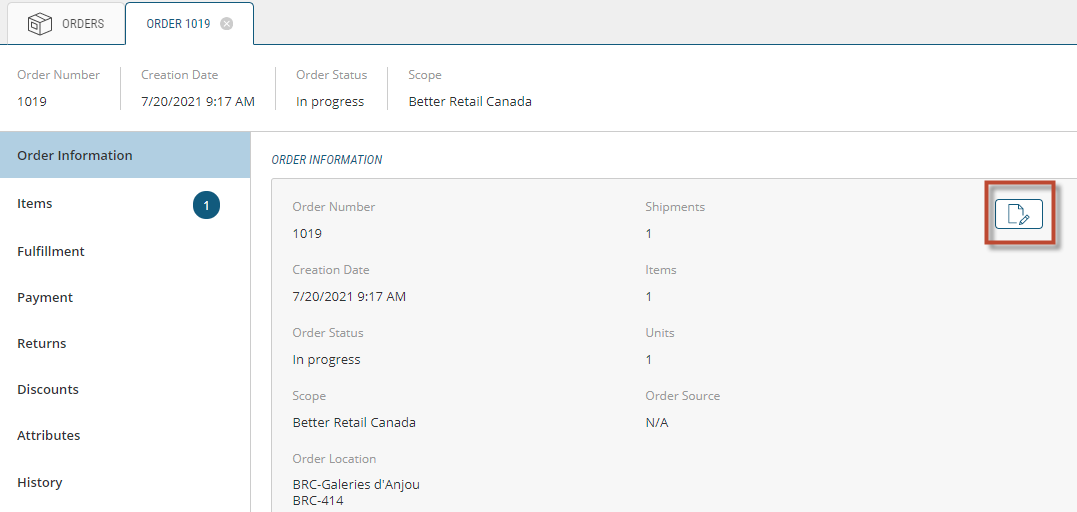Screen dimensions: 1077x512
Task: Click Better Retail Canada scope in the top header
Action: (x=470, y=102)
